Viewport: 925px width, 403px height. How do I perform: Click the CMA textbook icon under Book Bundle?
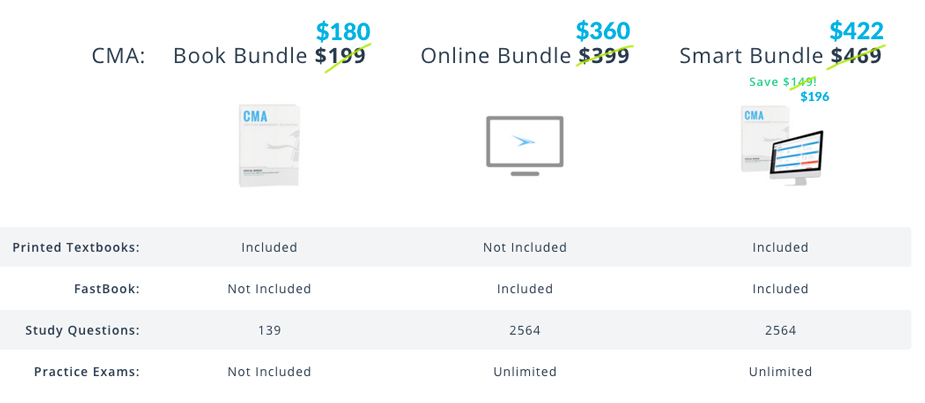(x=269, y=146)
